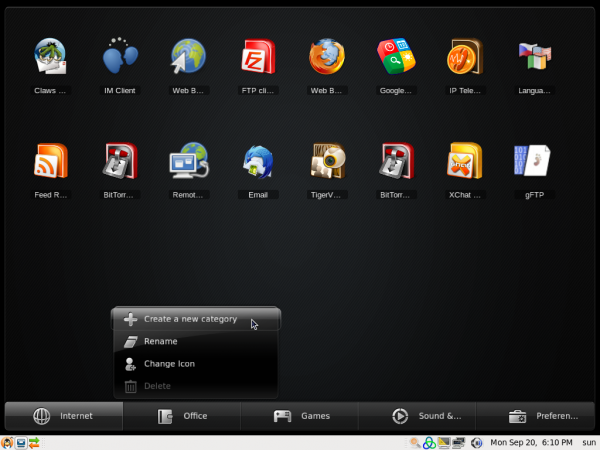Open the BitTorrent icon beside Feed Reader

(120, 161)
